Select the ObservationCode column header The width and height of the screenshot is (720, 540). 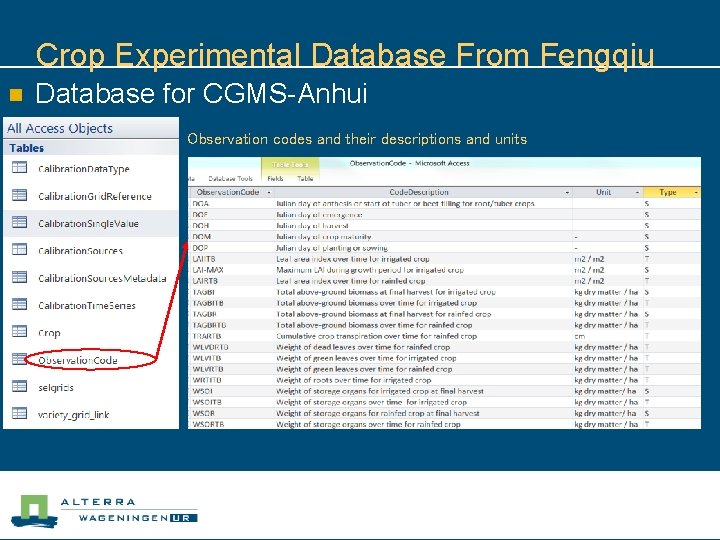coord(228,192)
